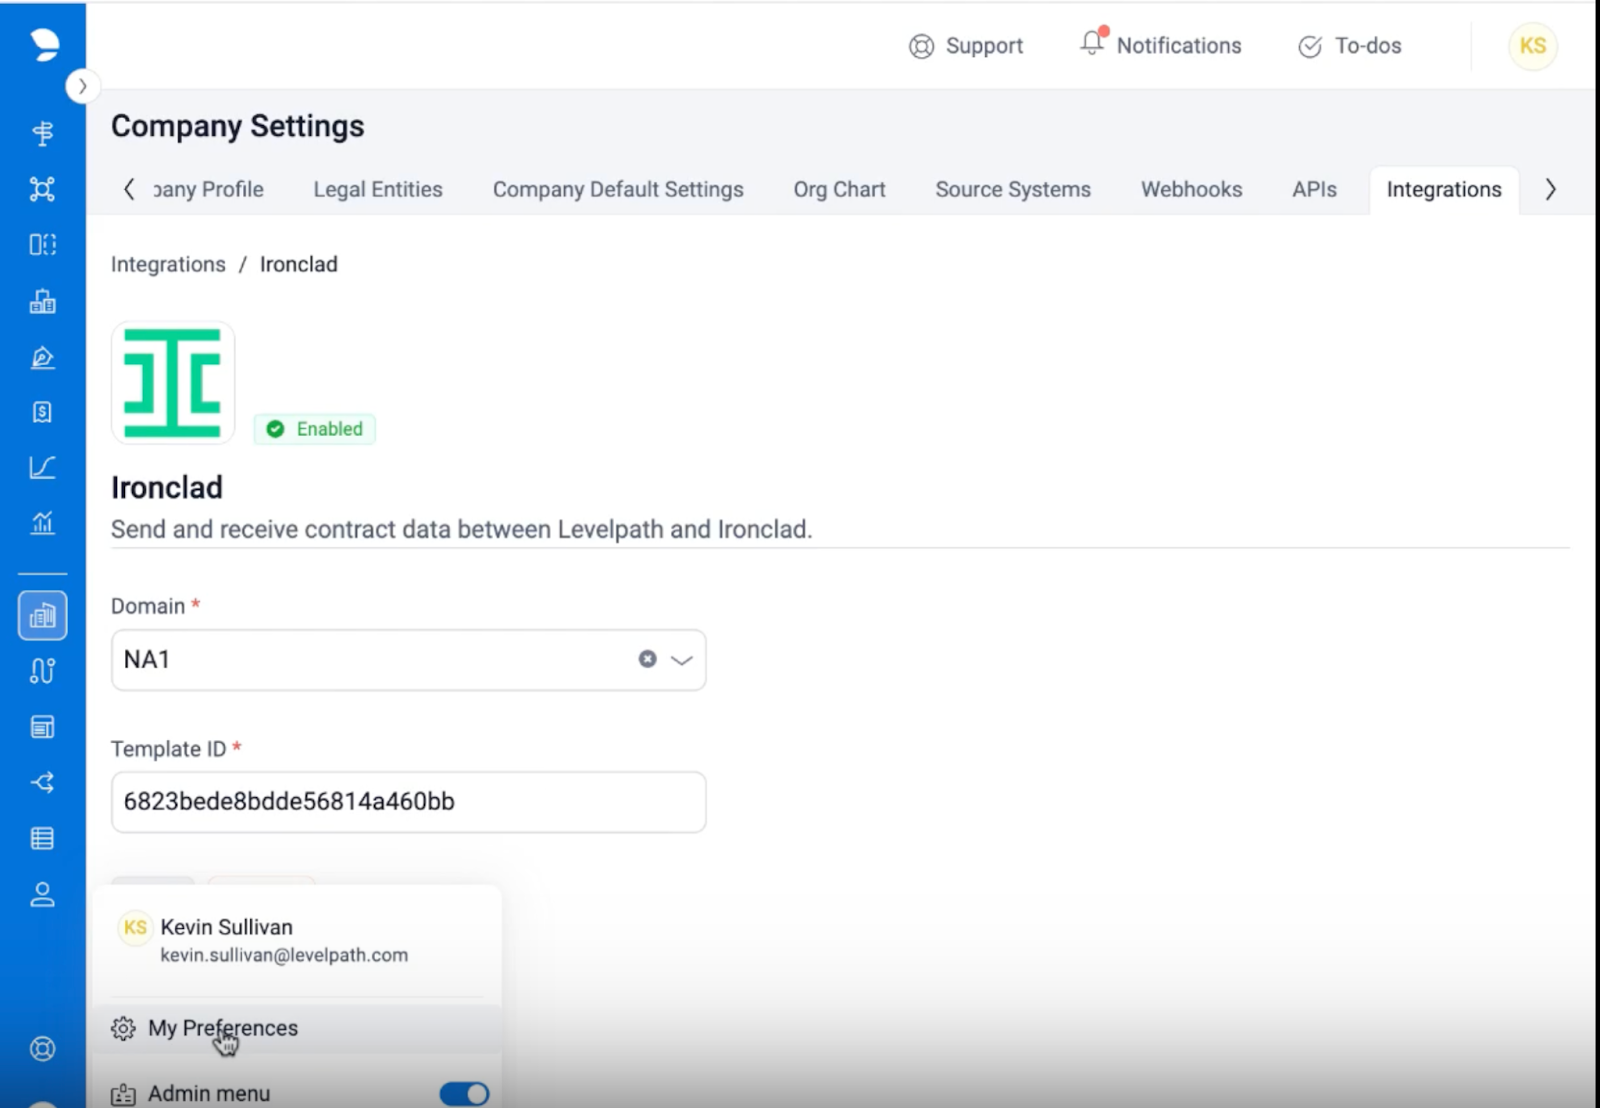Click the table grid sidebar icon

tap(42, 838)
